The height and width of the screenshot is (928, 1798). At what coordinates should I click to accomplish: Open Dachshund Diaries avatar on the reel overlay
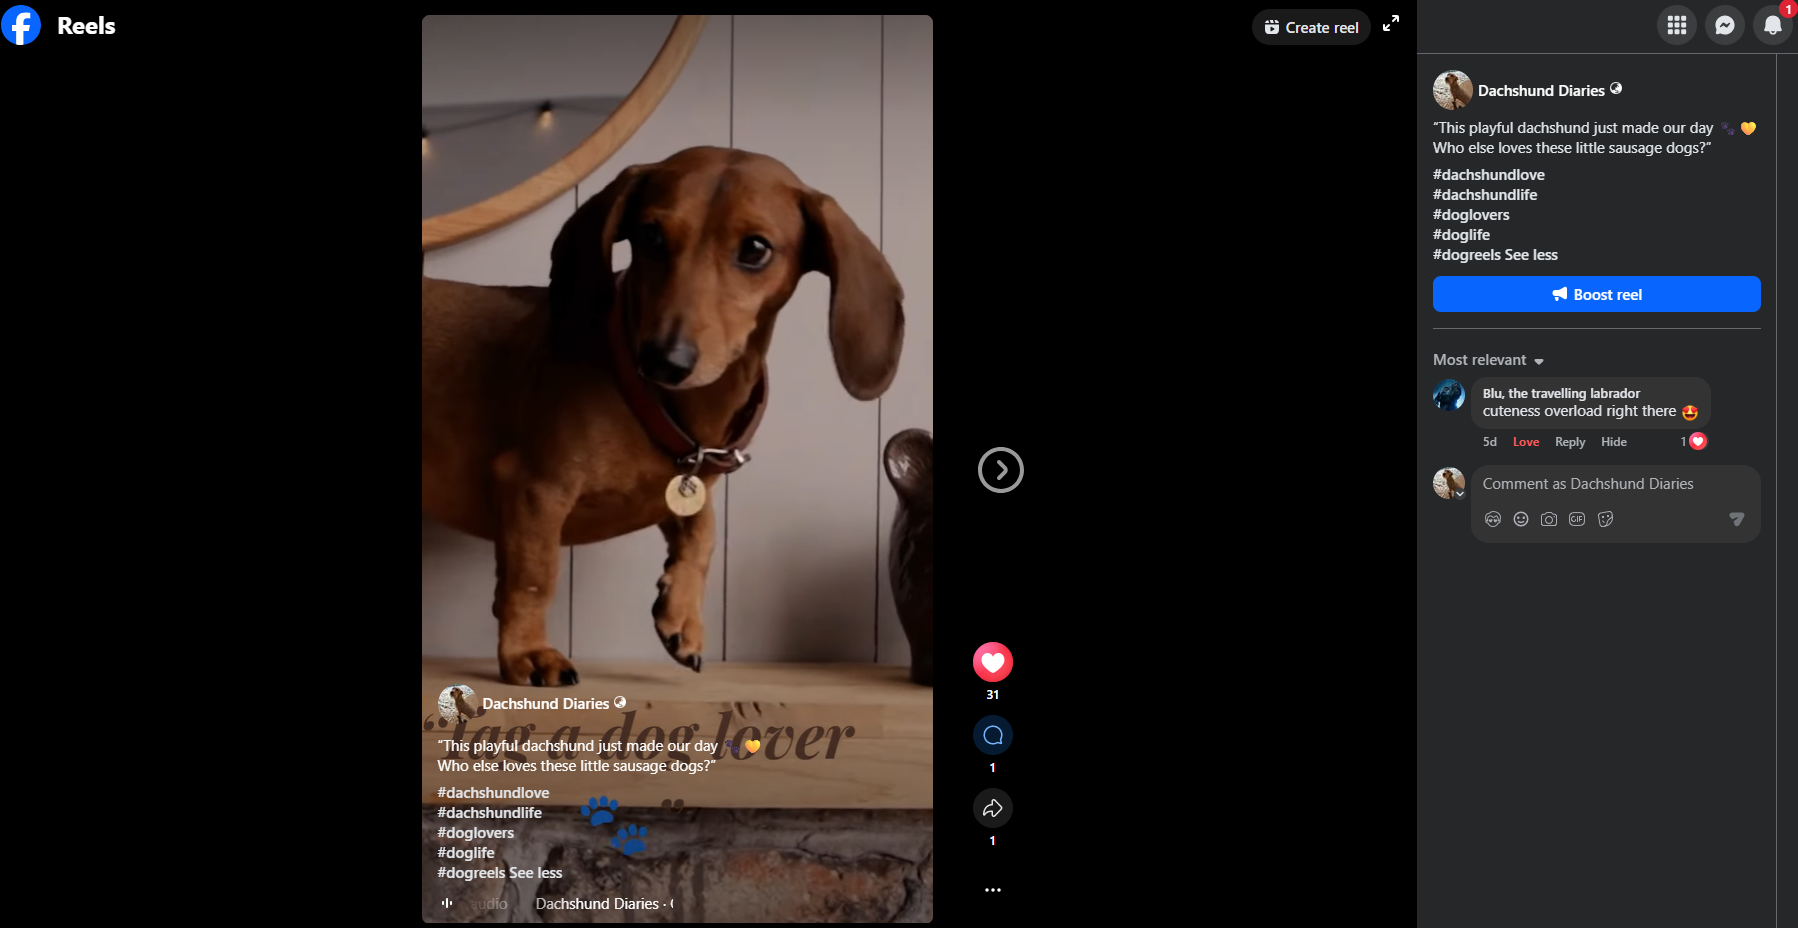tap(457, 704)
